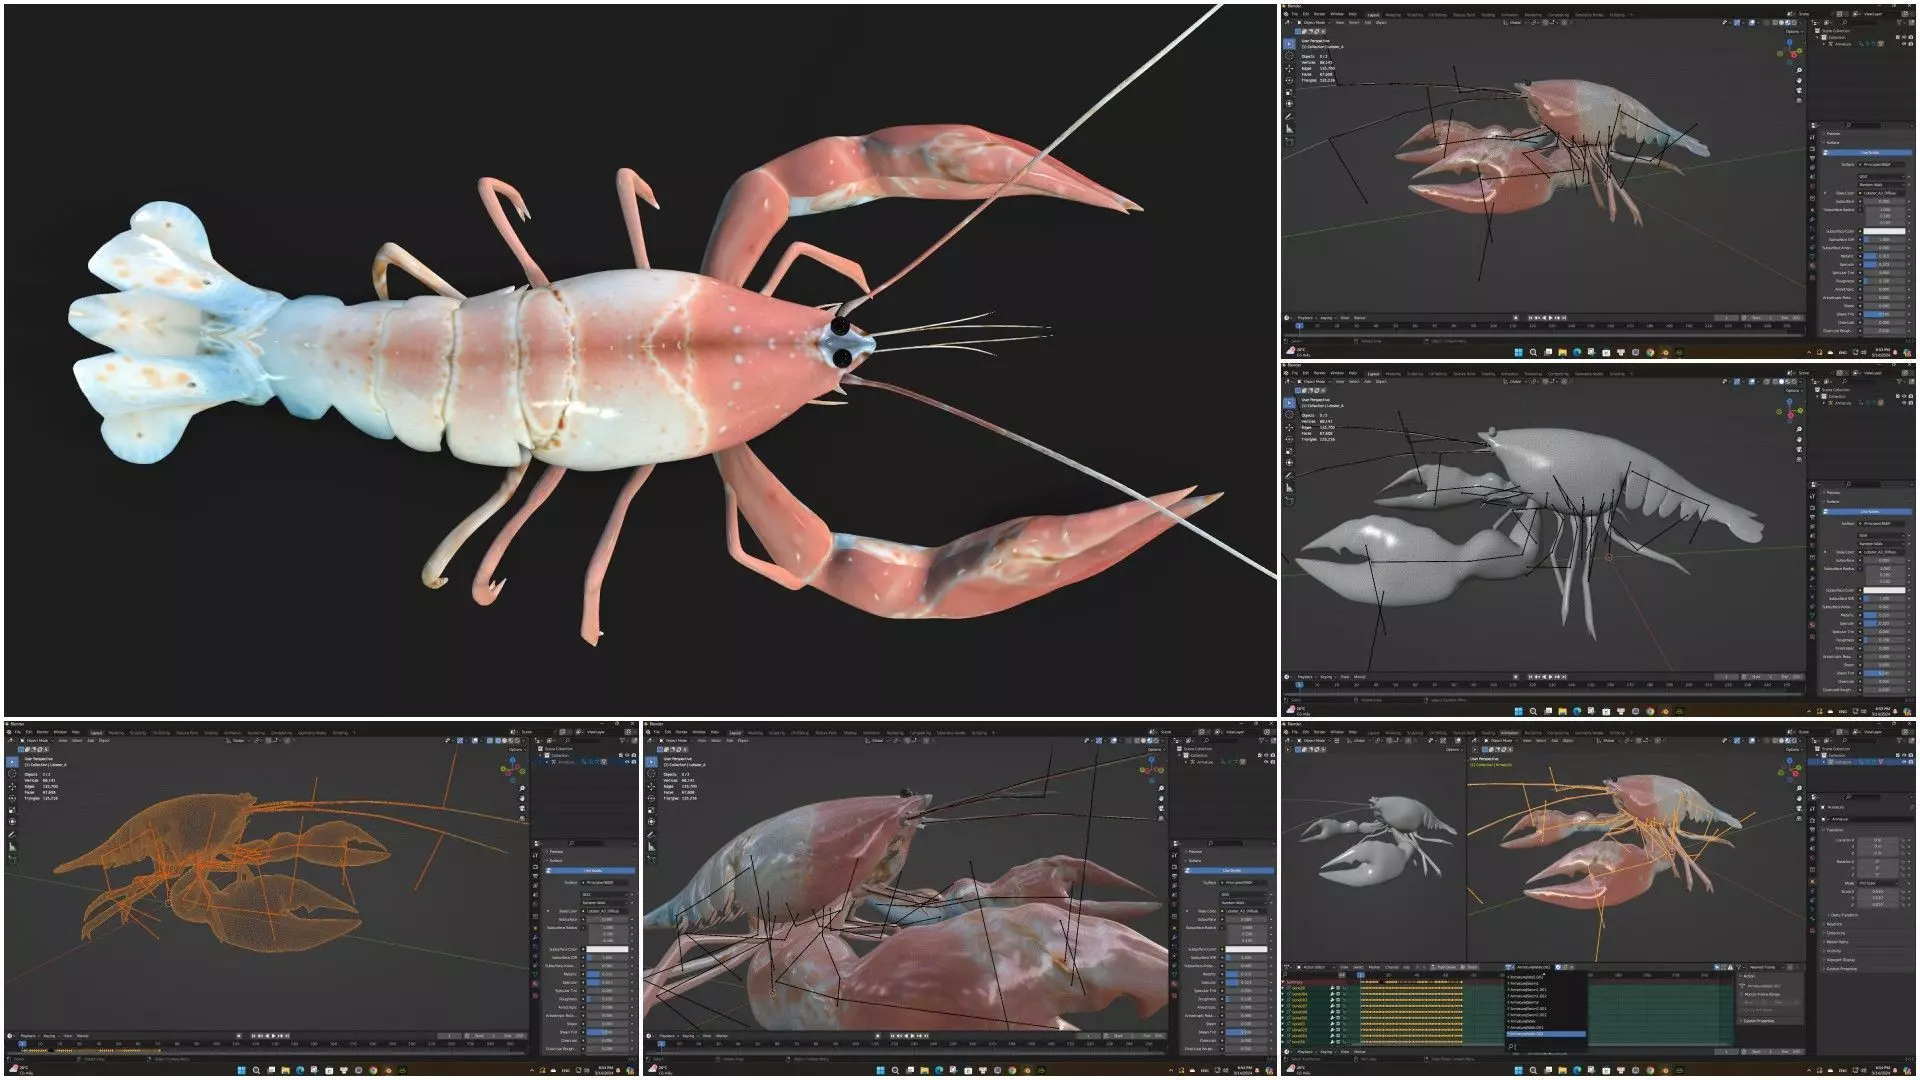This screenshot has width=1920, height=1080.
Task: Switch to Animation tab in animation workspace screenshot
Action: click(1510, 733)
